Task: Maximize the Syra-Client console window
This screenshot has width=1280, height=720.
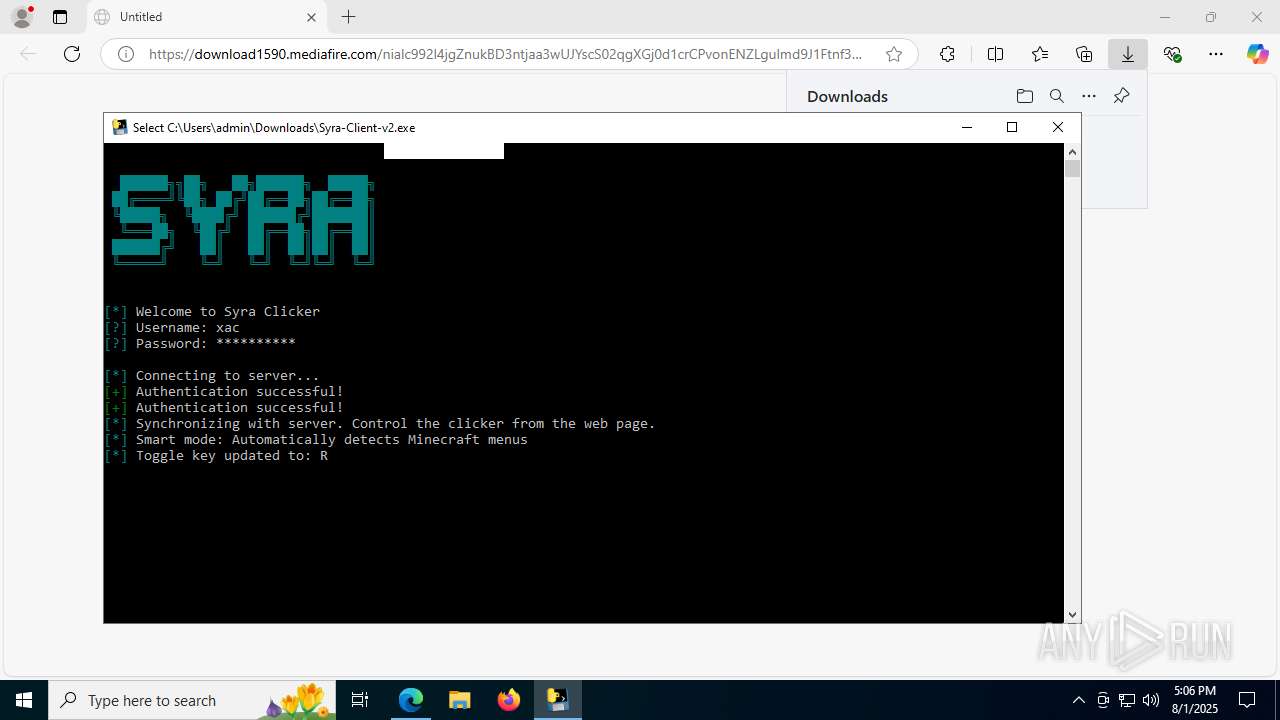Action: (x=1012, y=127)
